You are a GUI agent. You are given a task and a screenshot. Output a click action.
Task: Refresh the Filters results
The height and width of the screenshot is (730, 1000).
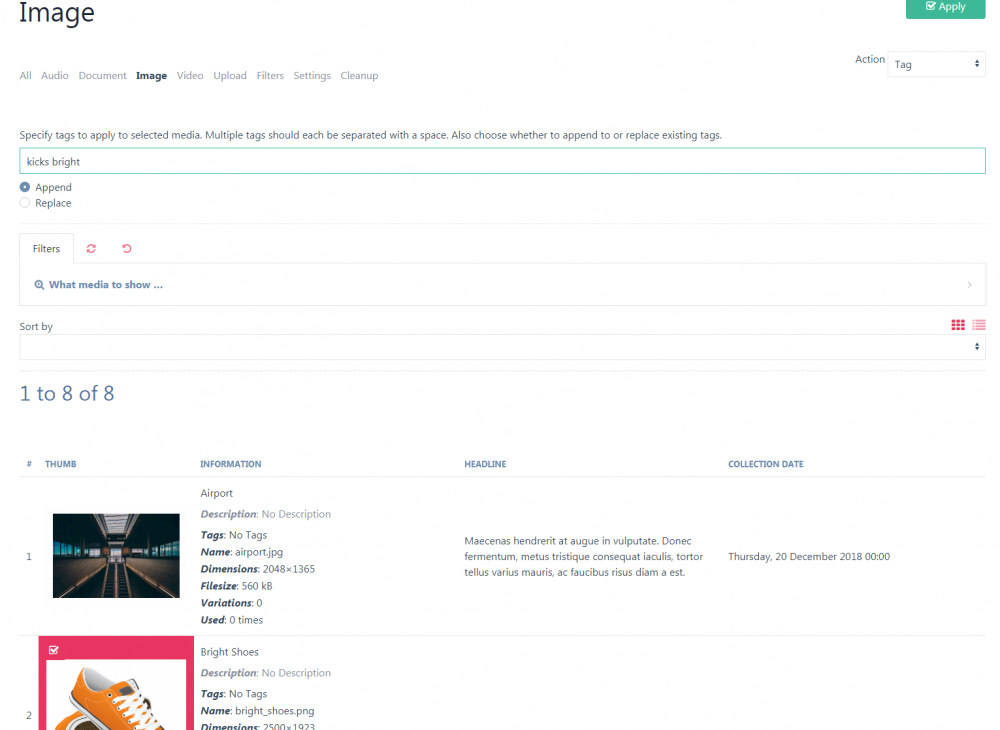click(91, 248)
